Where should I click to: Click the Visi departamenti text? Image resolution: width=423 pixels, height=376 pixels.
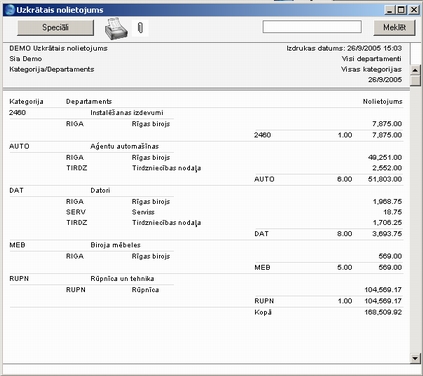371,59
